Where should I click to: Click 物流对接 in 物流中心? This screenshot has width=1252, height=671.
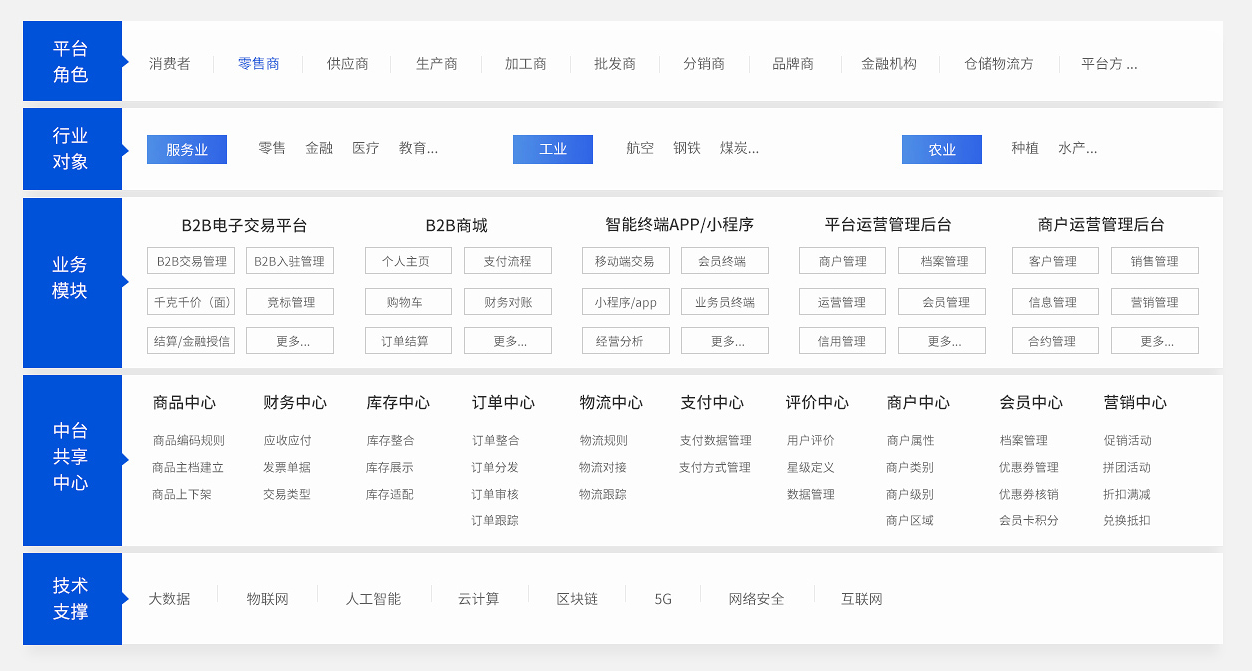pyautogui.click(x=603, y=467)
